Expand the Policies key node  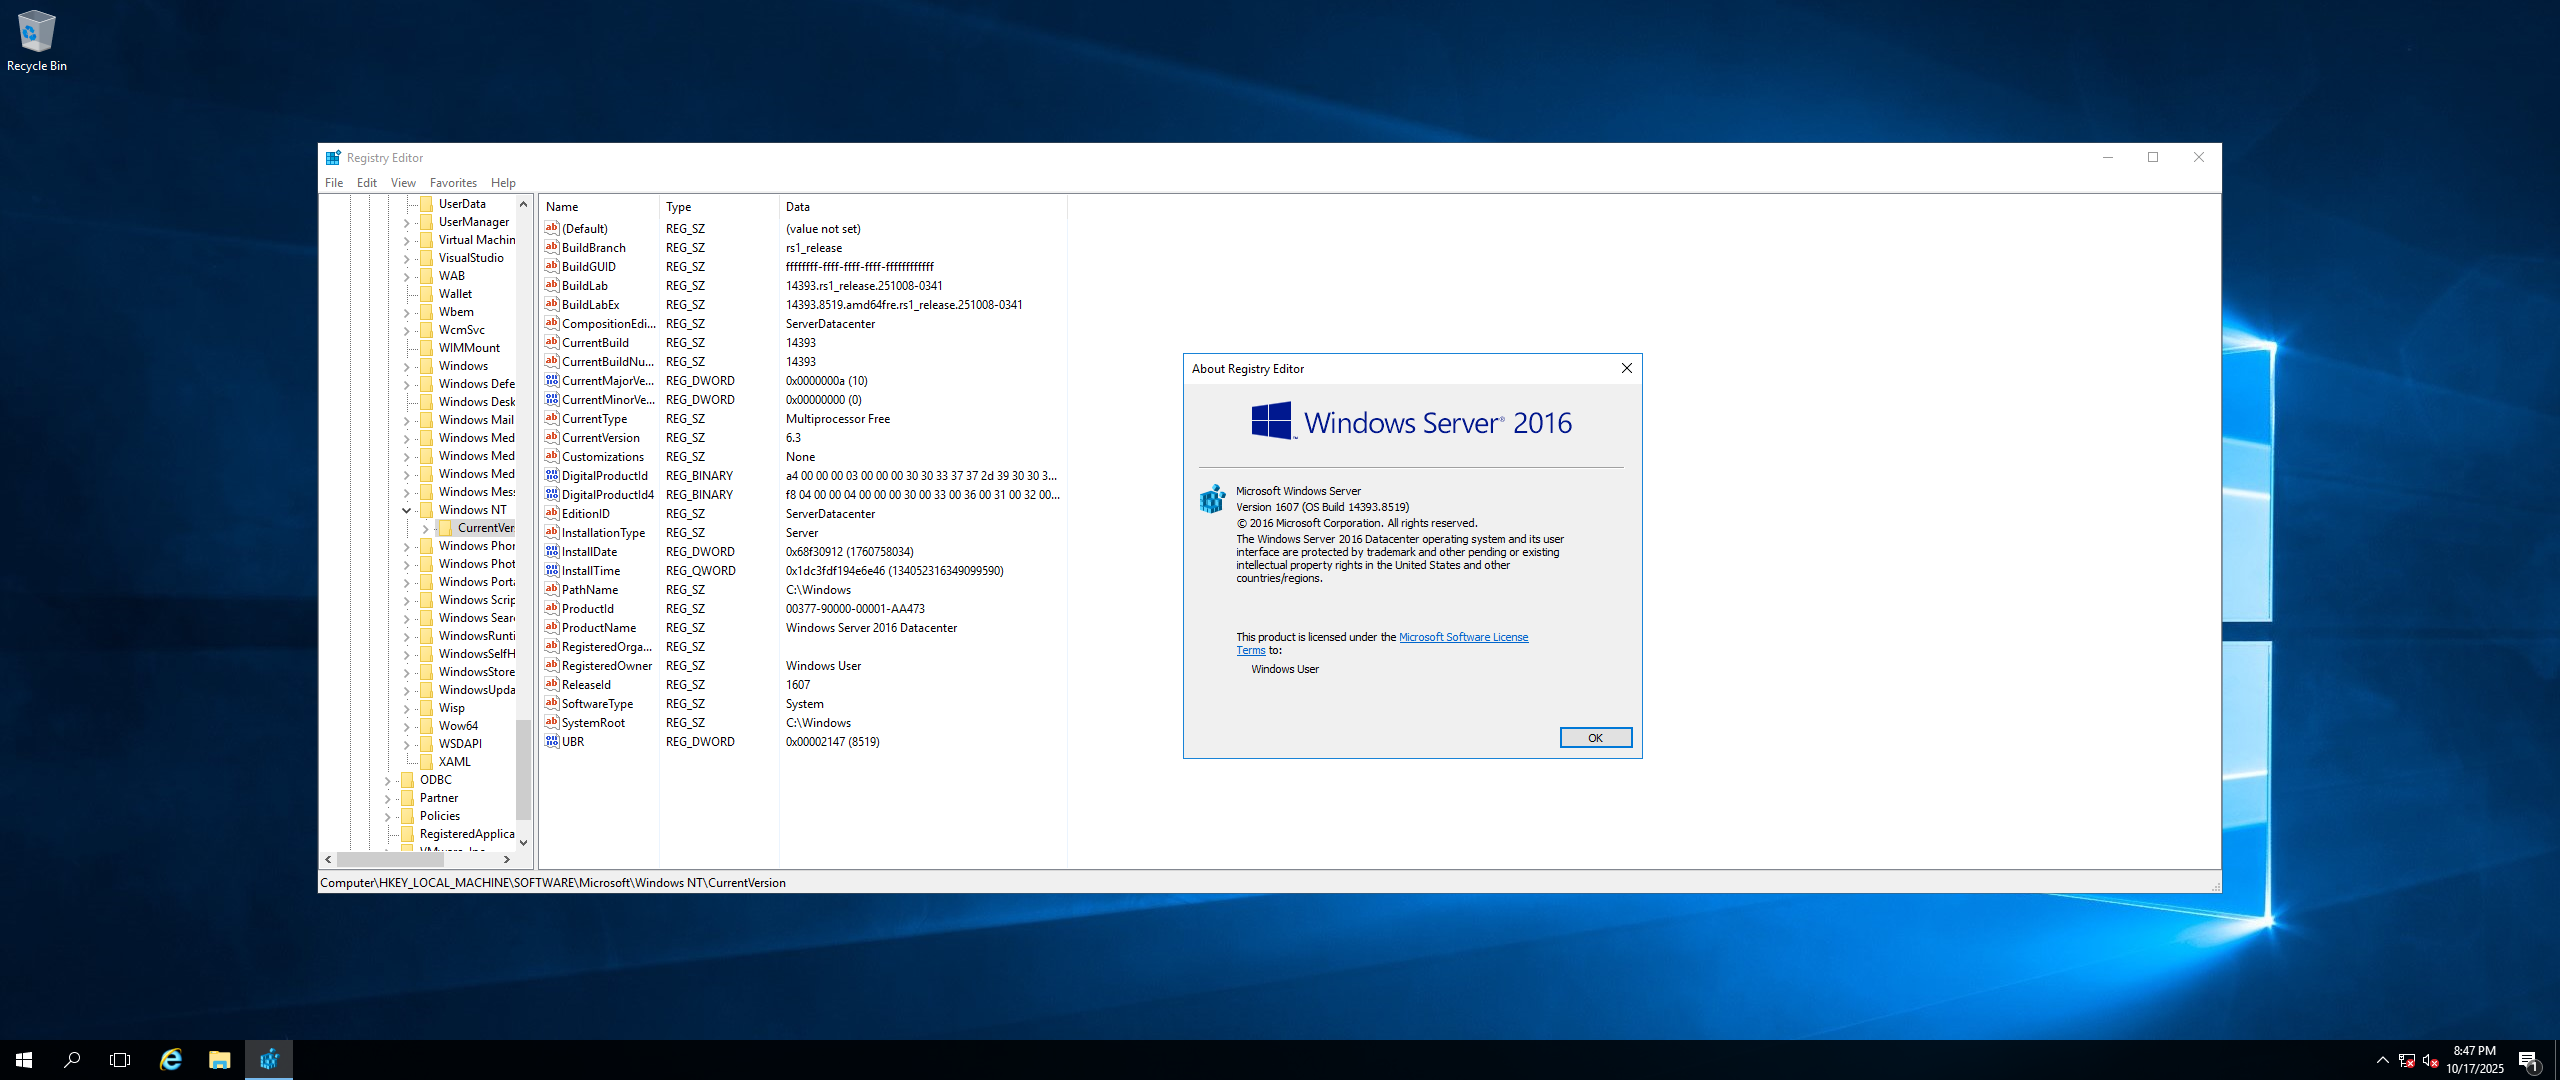pos(388,816)
